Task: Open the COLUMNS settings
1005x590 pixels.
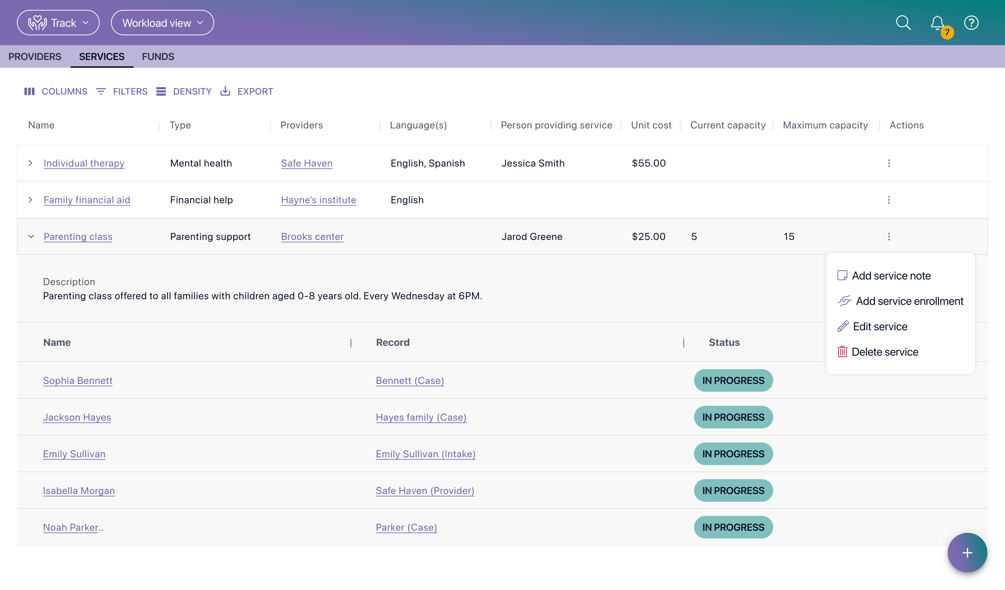Action: pos(56,92)
